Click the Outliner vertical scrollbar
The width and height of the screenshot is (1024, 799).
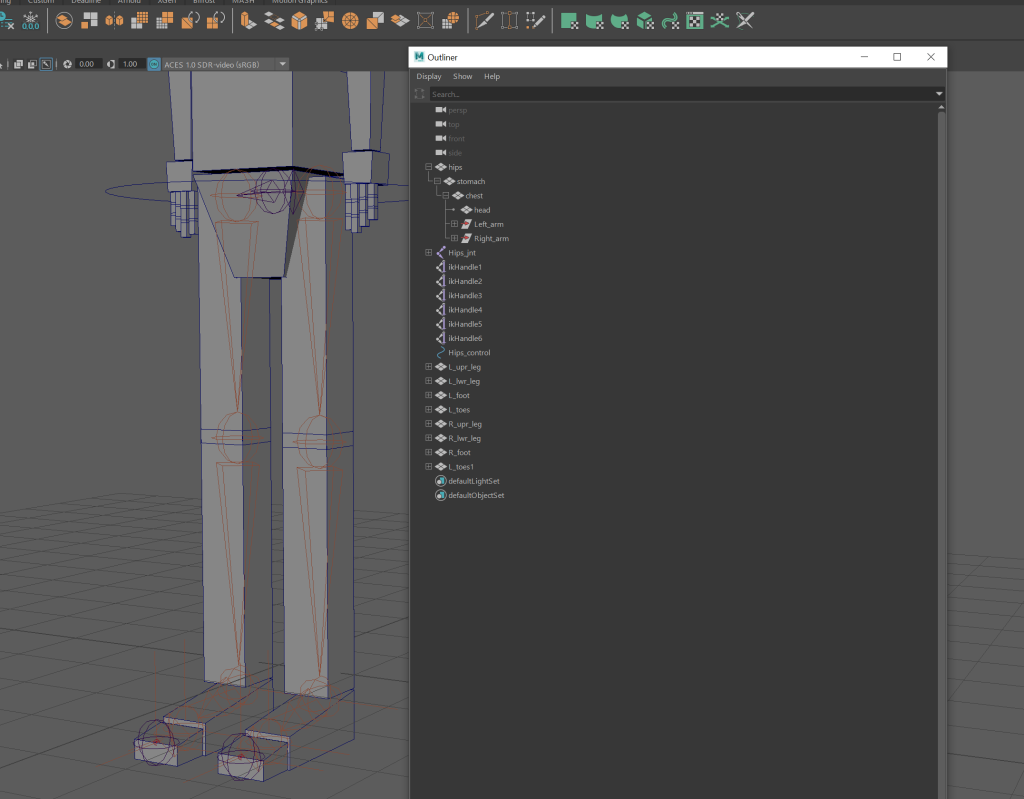pos(941,451)
